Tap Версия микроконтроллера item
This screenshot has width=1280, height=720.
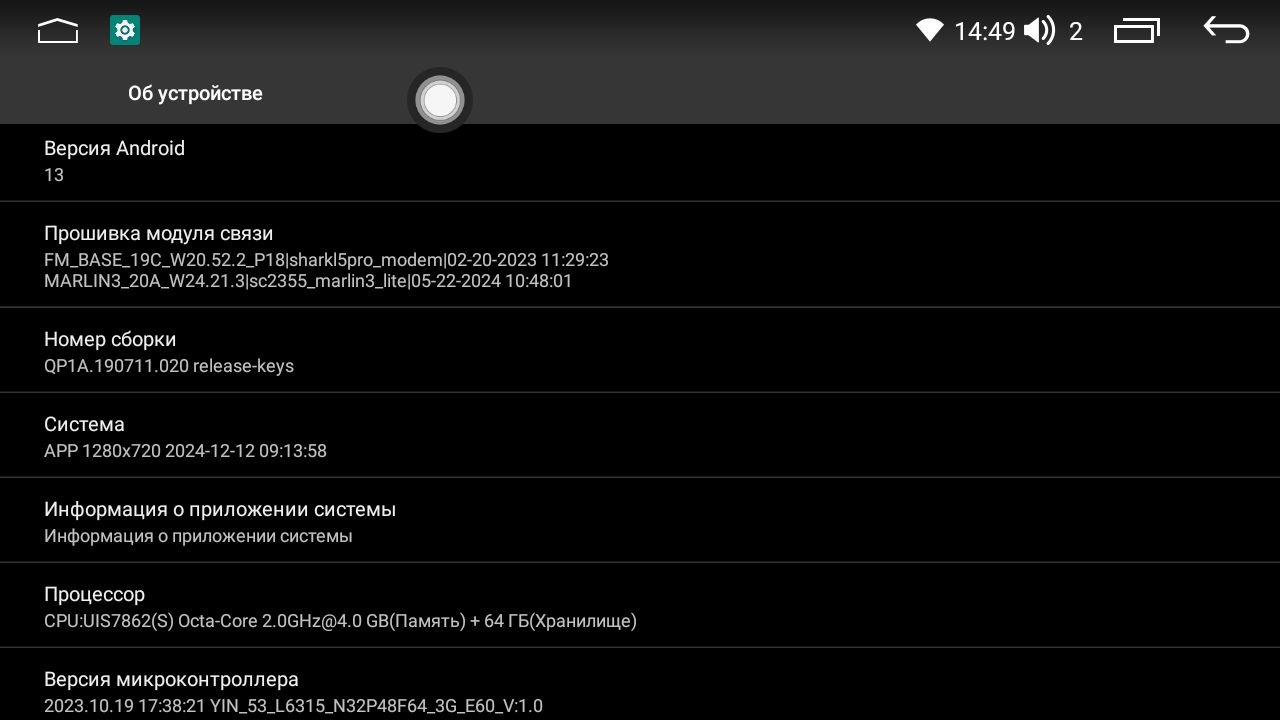point(640,685)
